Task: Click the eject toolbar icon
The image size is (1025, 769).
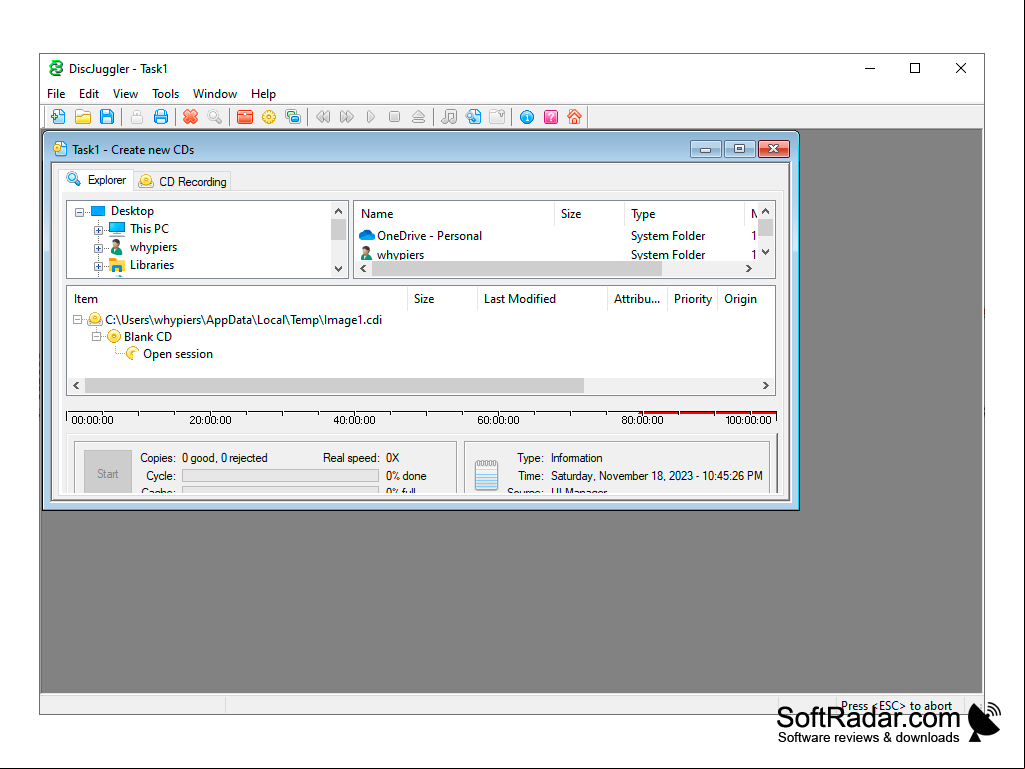Action: tap(418, 117)
